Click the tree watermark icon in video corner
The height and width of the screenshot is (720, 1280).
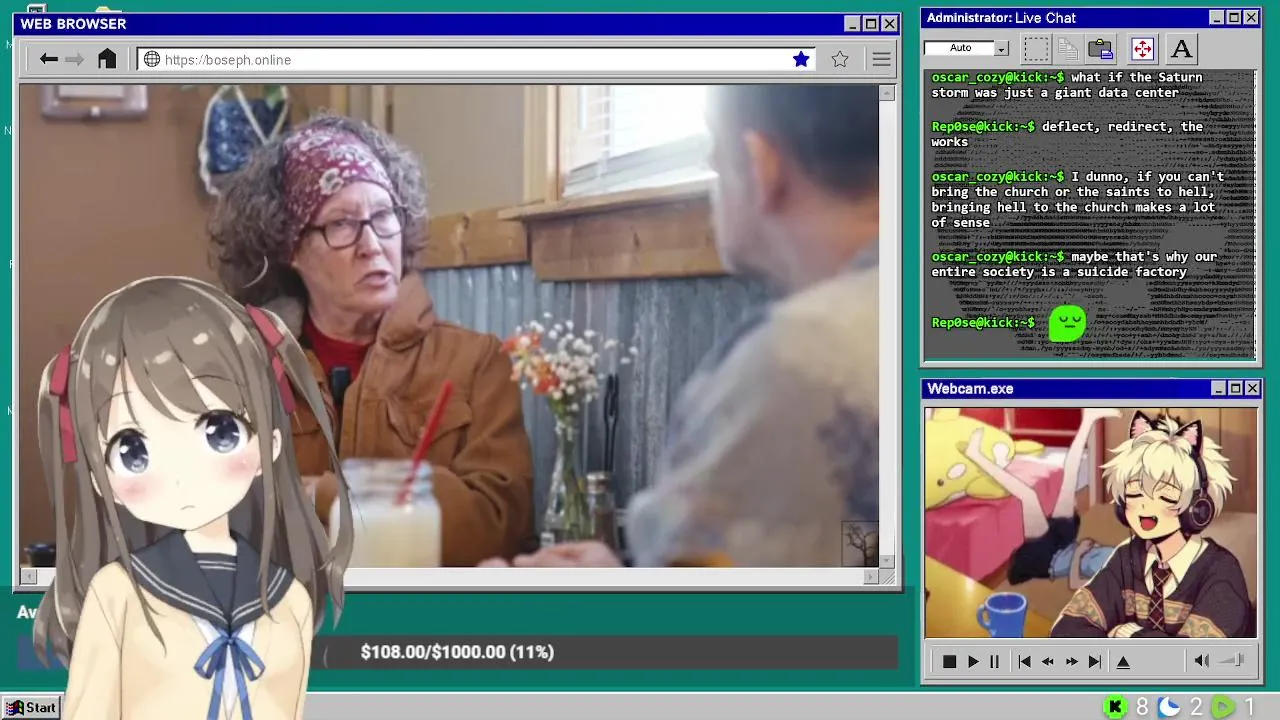(x=860, y=543)
